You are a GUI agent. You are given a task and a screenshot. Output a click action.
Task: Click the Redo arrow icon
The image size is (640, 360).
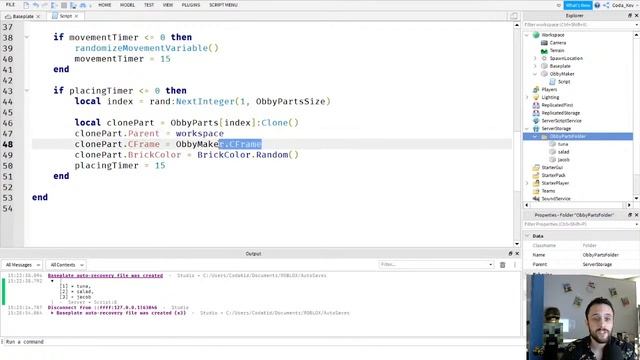(x=44, y=5)
